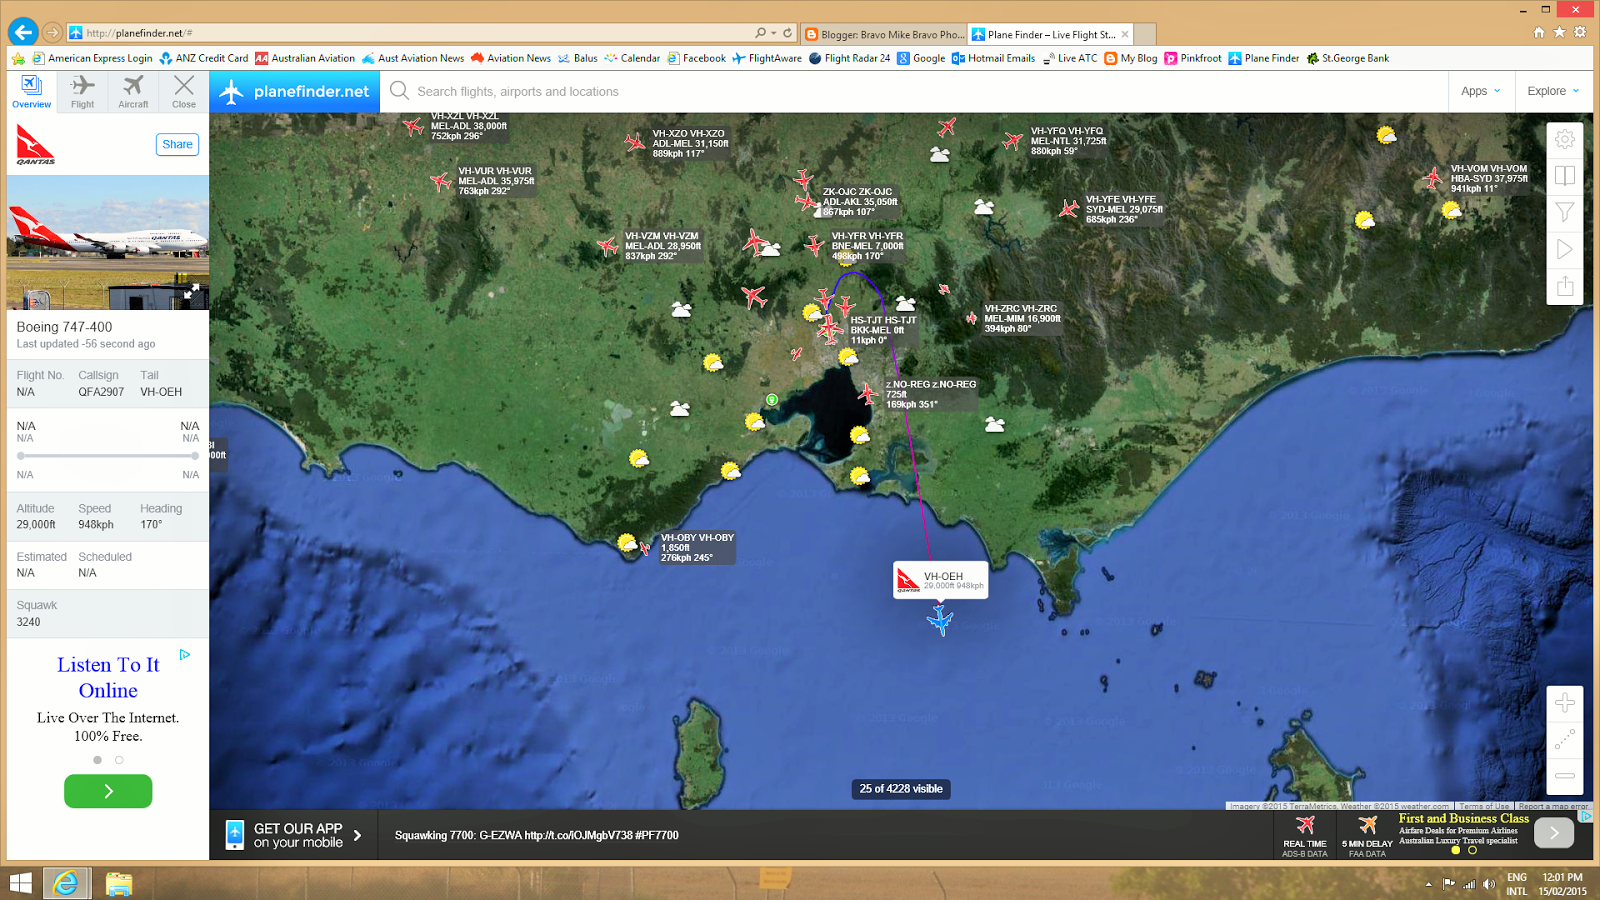Expand the Apps dropdown menu

[x=1480, y=91]
